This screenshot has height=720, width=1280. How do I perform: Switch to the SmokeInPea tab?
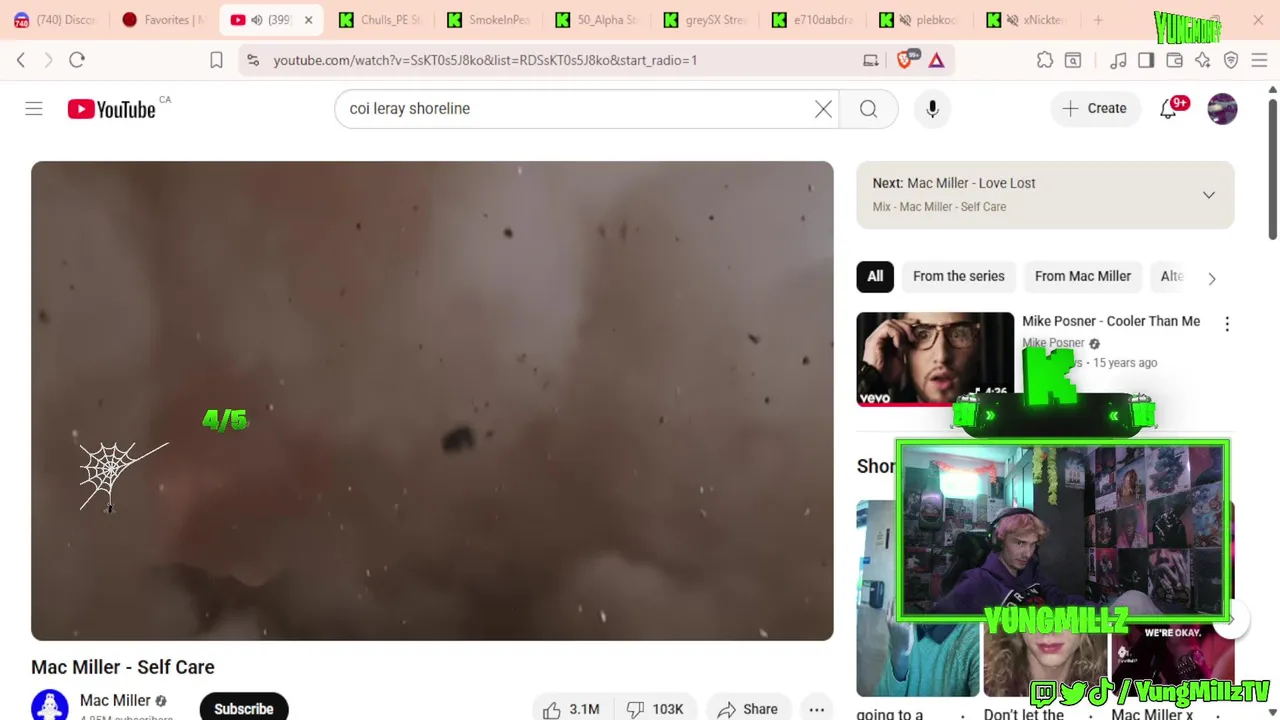tap(489, 20)
